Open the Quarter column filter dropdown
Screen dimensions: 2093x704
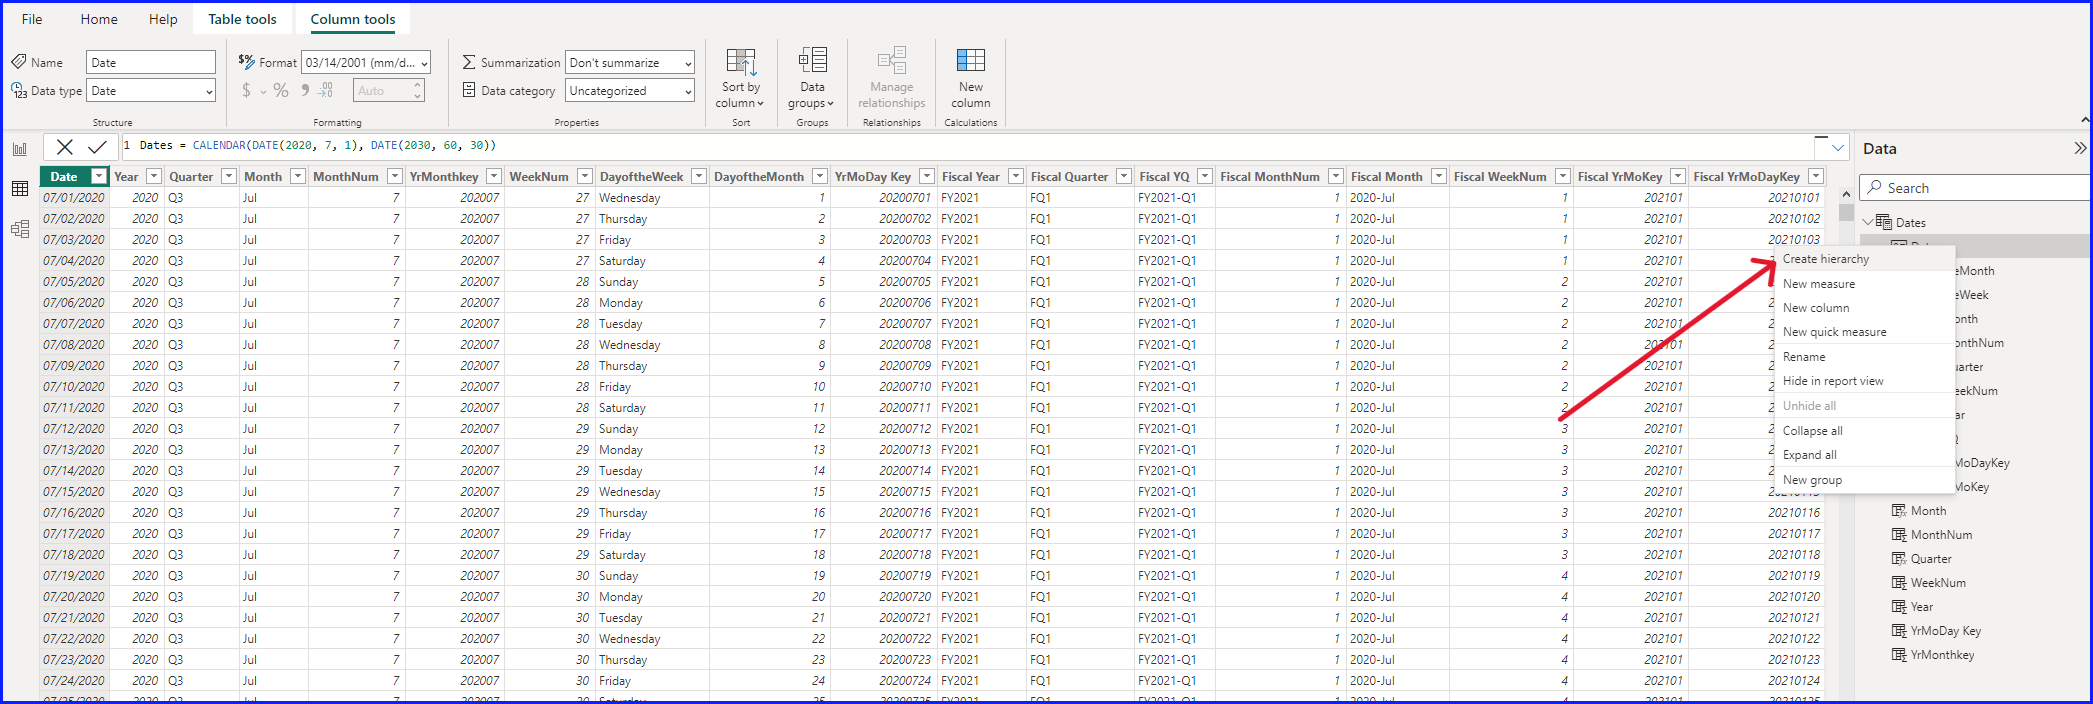click(229, 177)
